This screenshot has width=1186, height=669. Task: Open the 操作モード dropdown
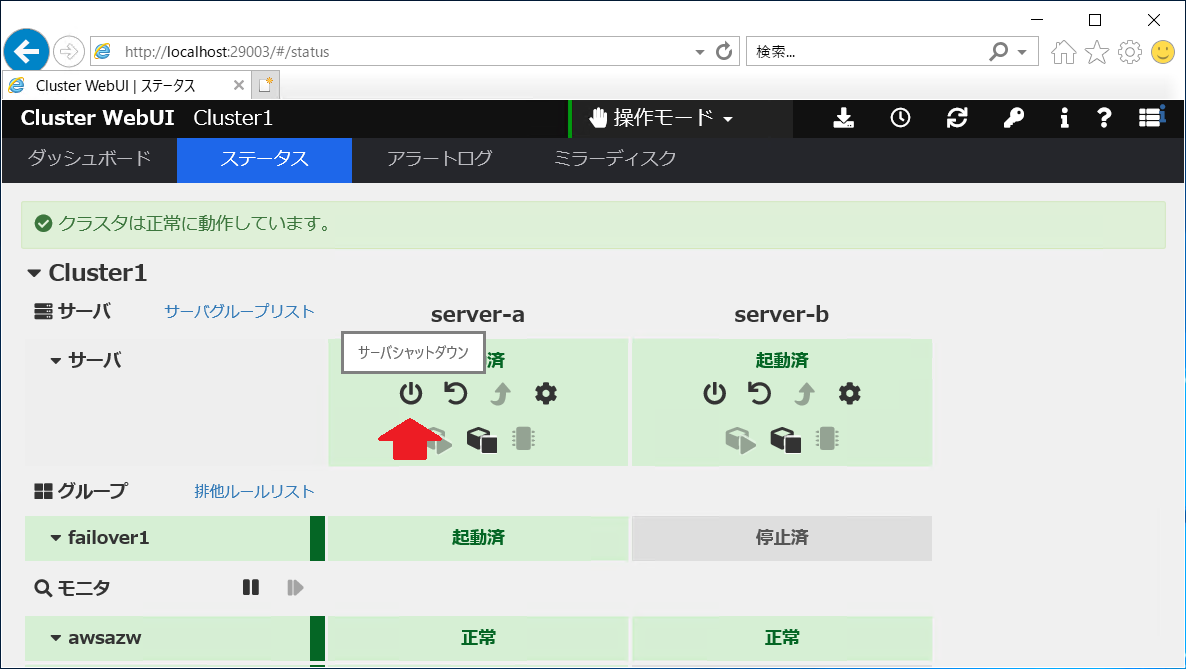click(x=663, y=118)
